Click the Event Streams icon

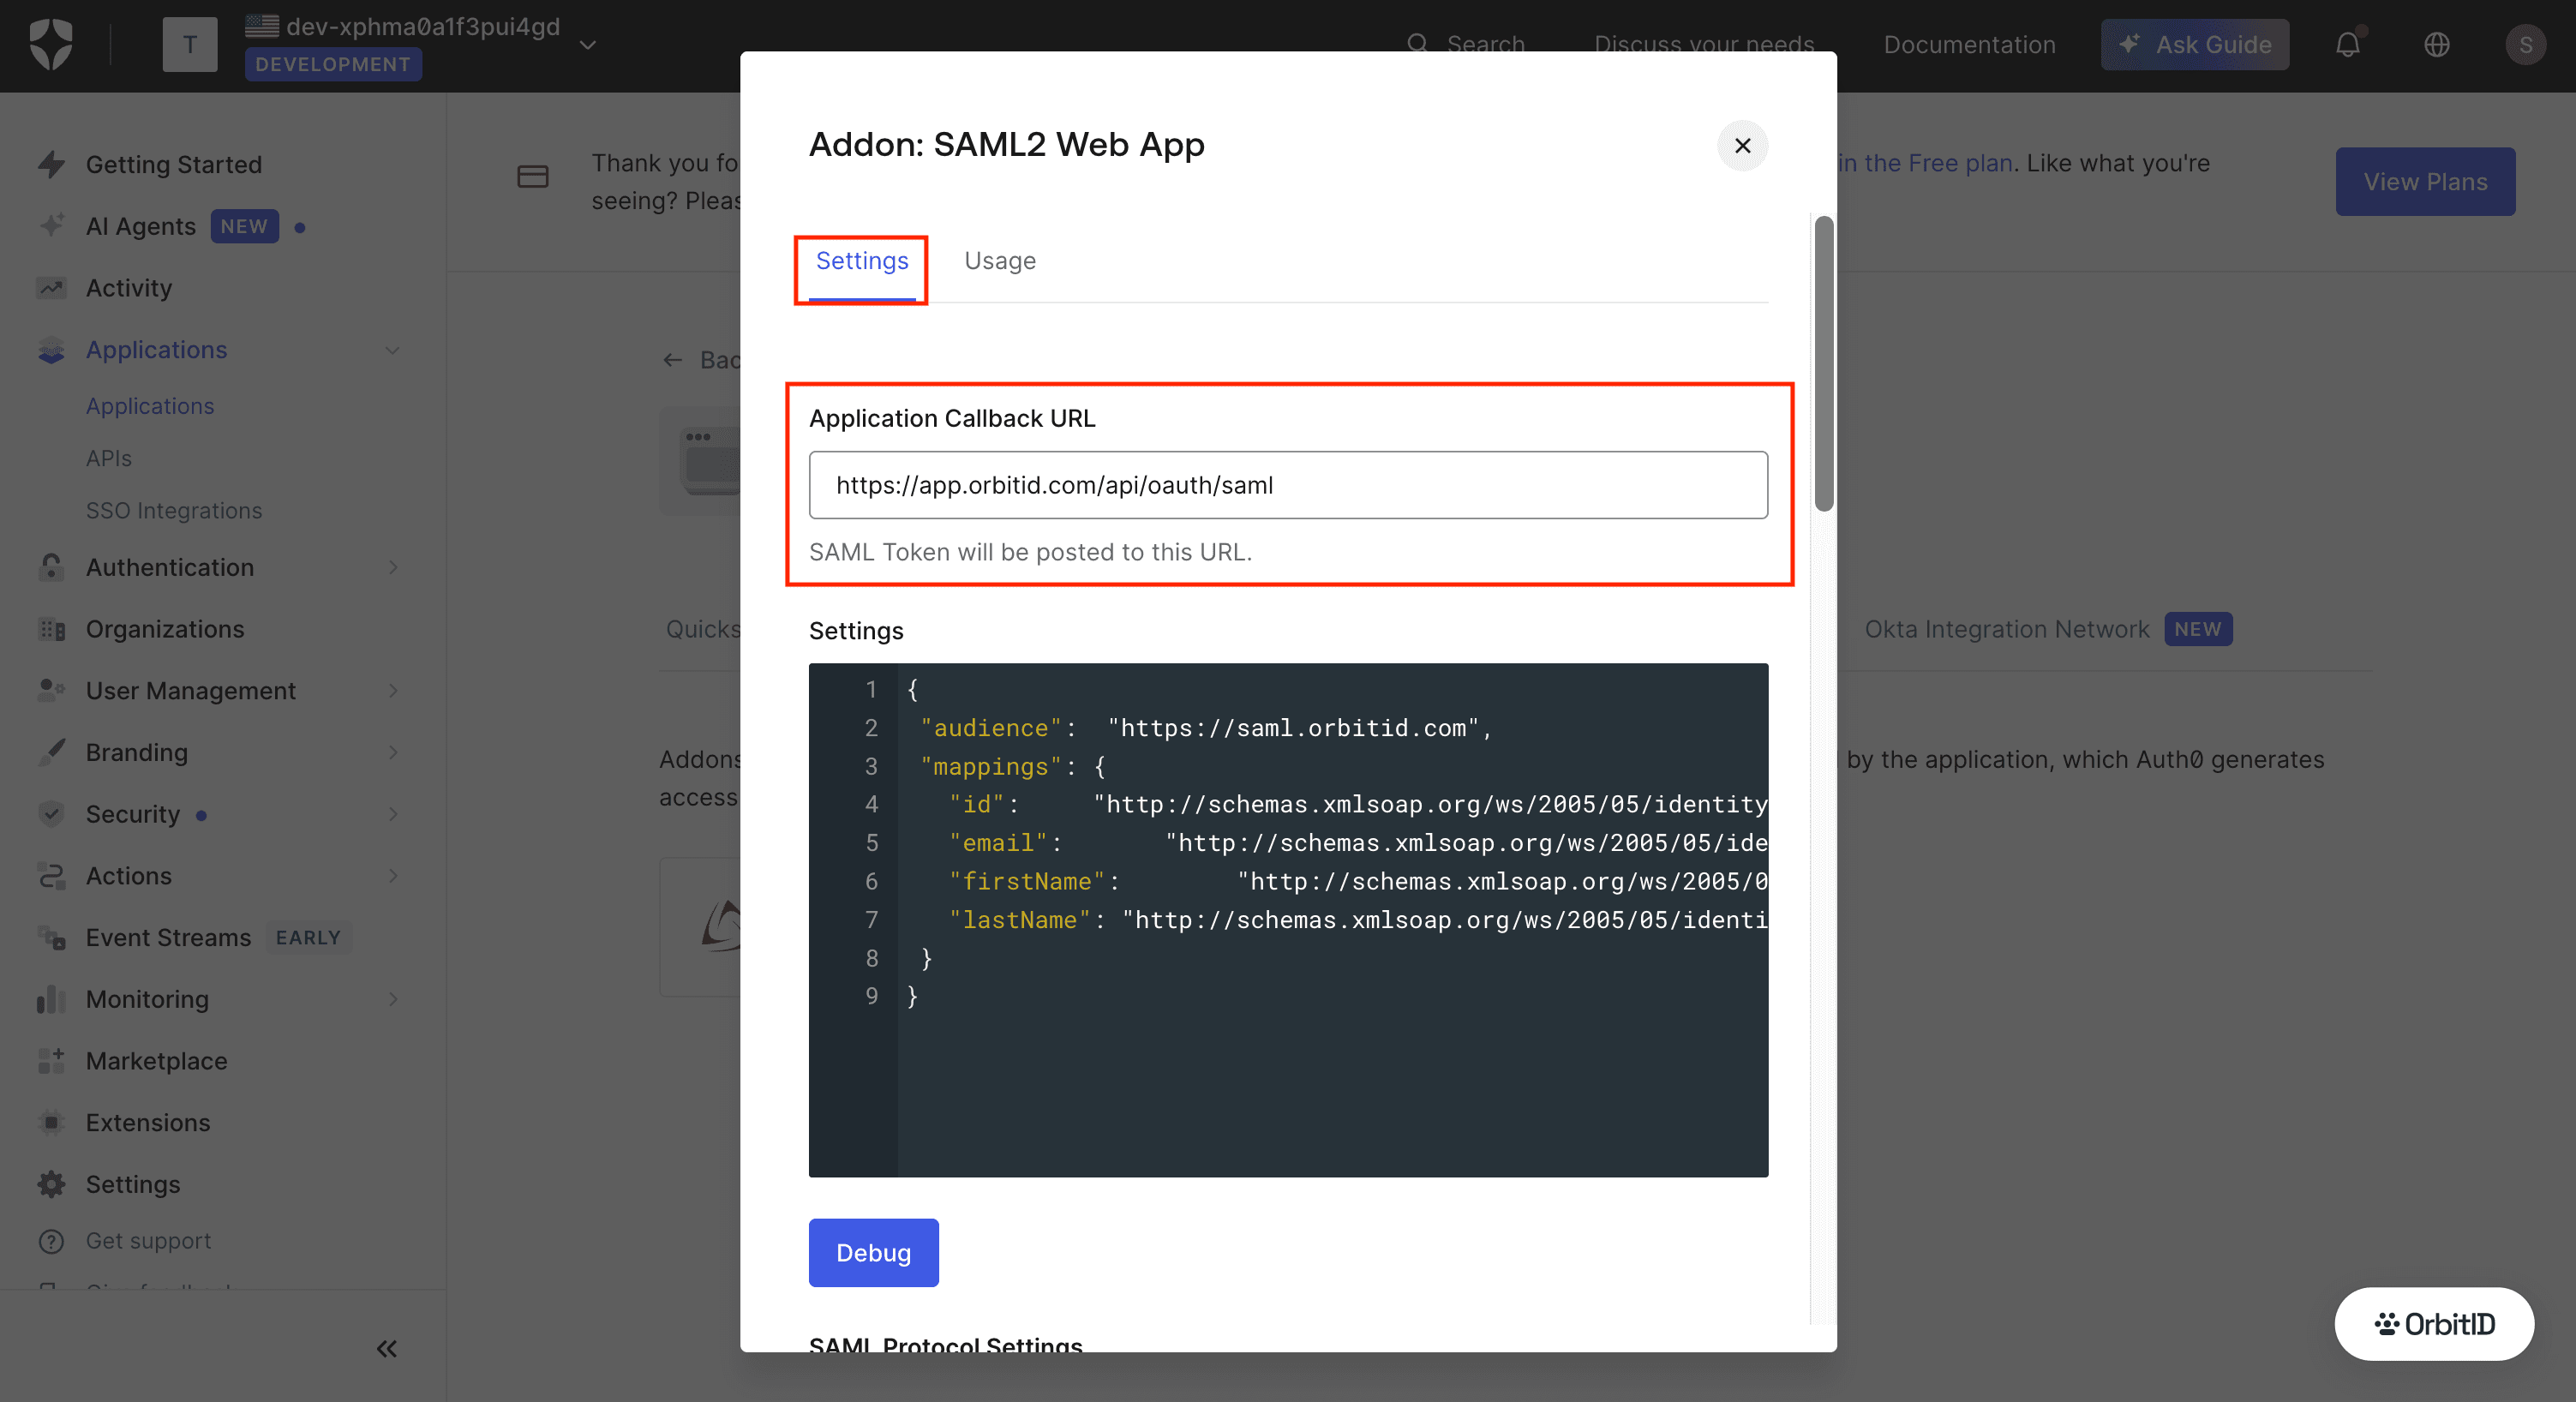[51, 937]
